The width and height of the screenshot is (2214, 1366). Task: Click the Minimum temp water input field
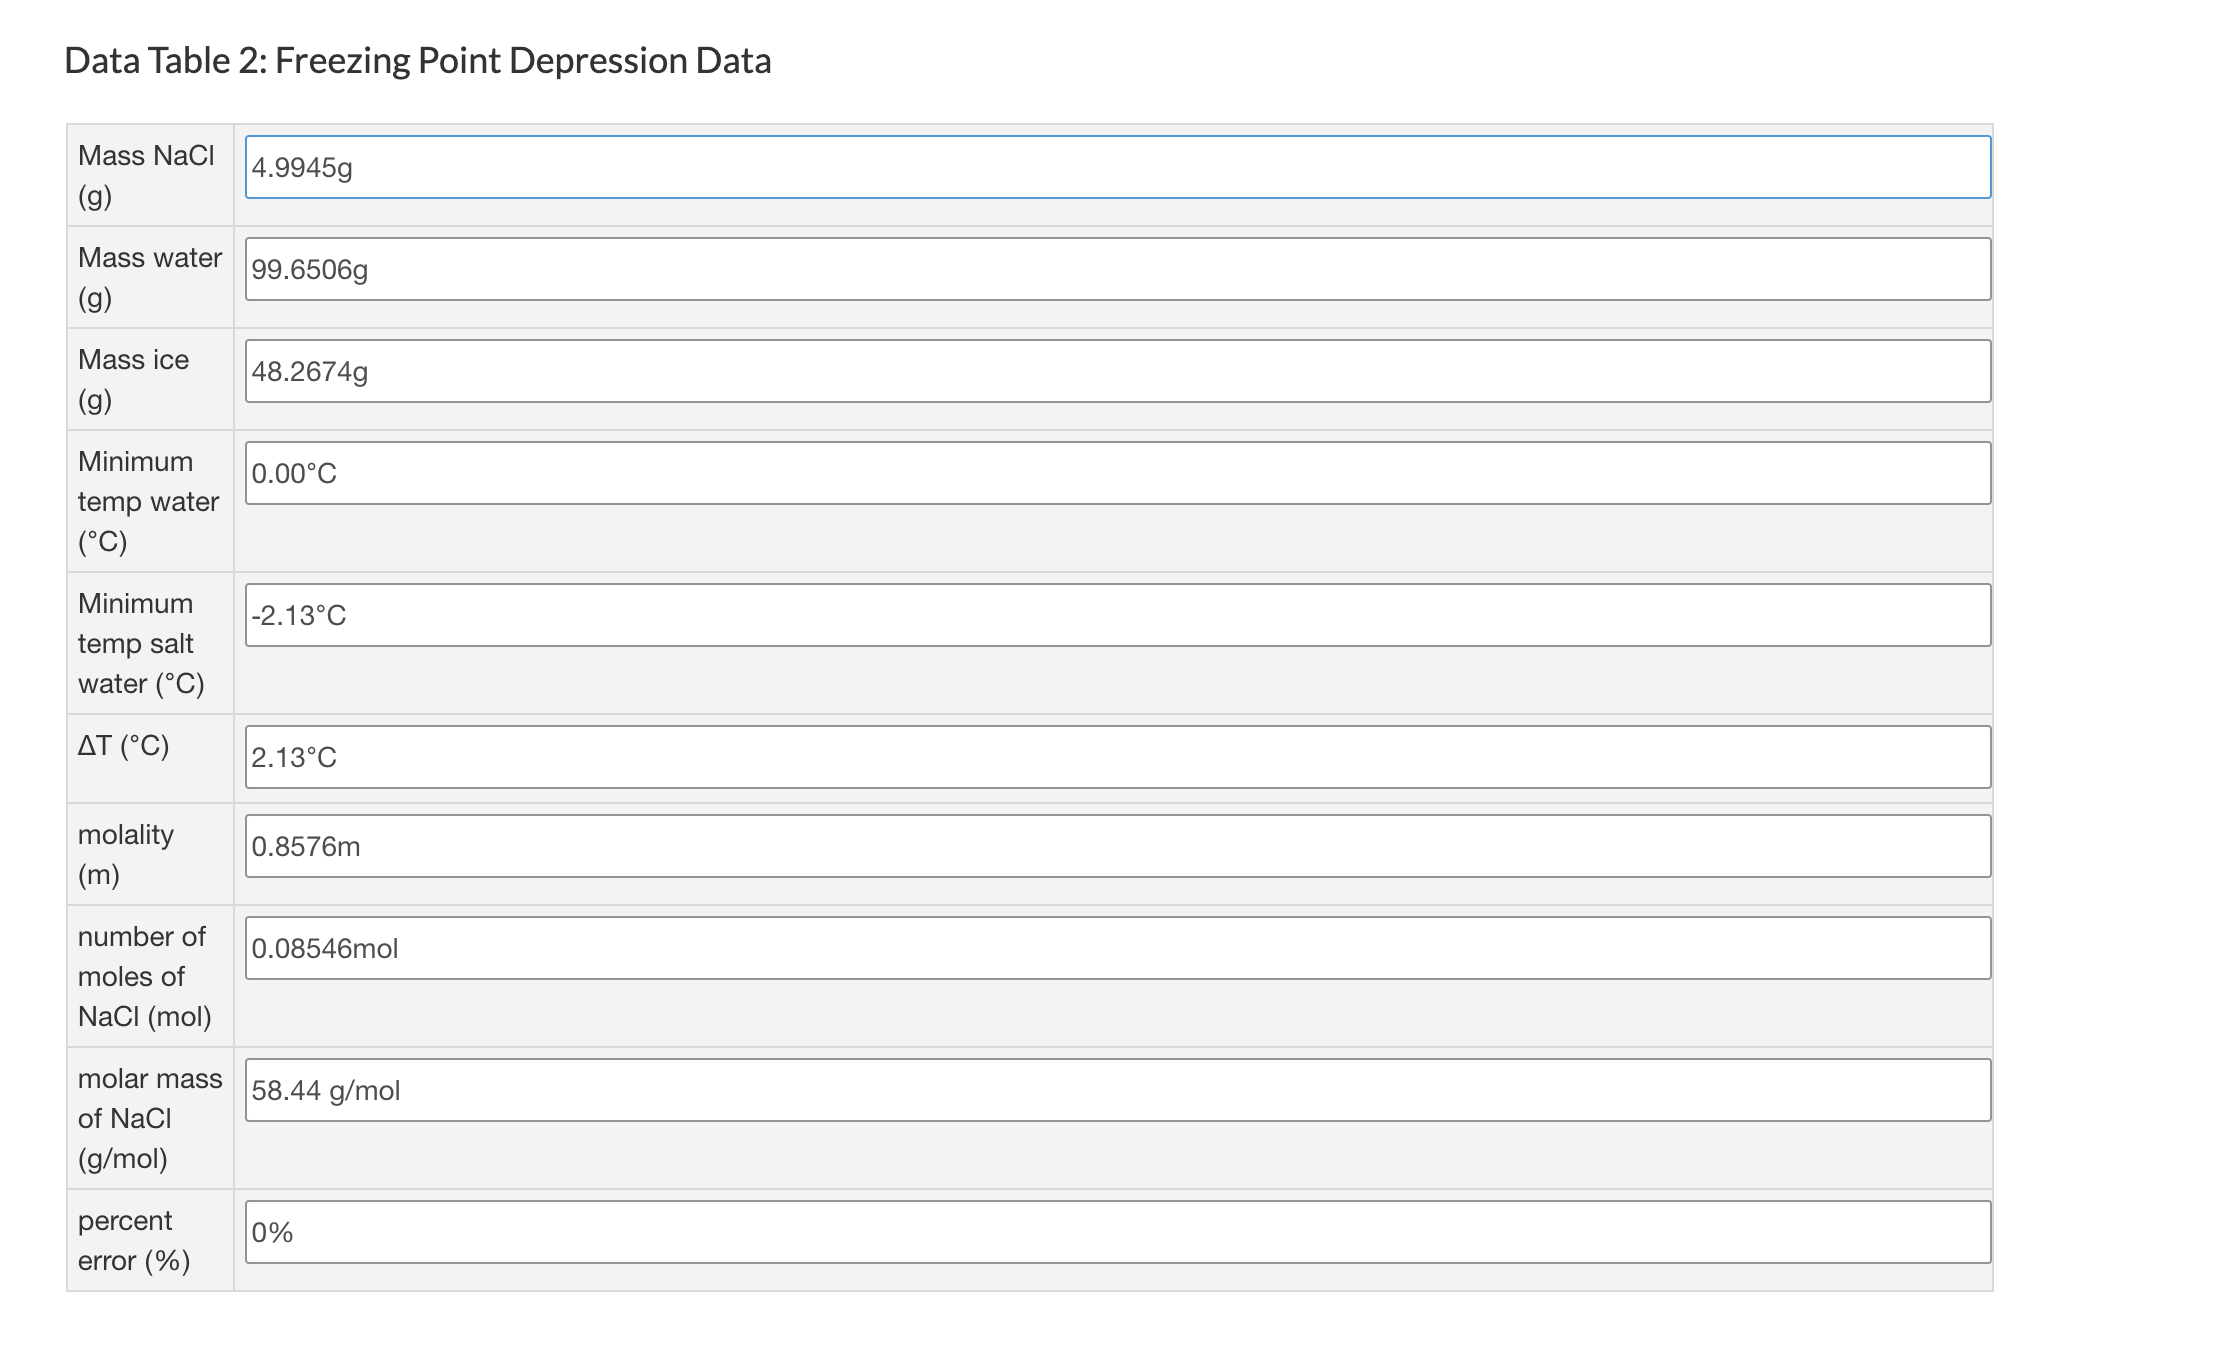1117,473
